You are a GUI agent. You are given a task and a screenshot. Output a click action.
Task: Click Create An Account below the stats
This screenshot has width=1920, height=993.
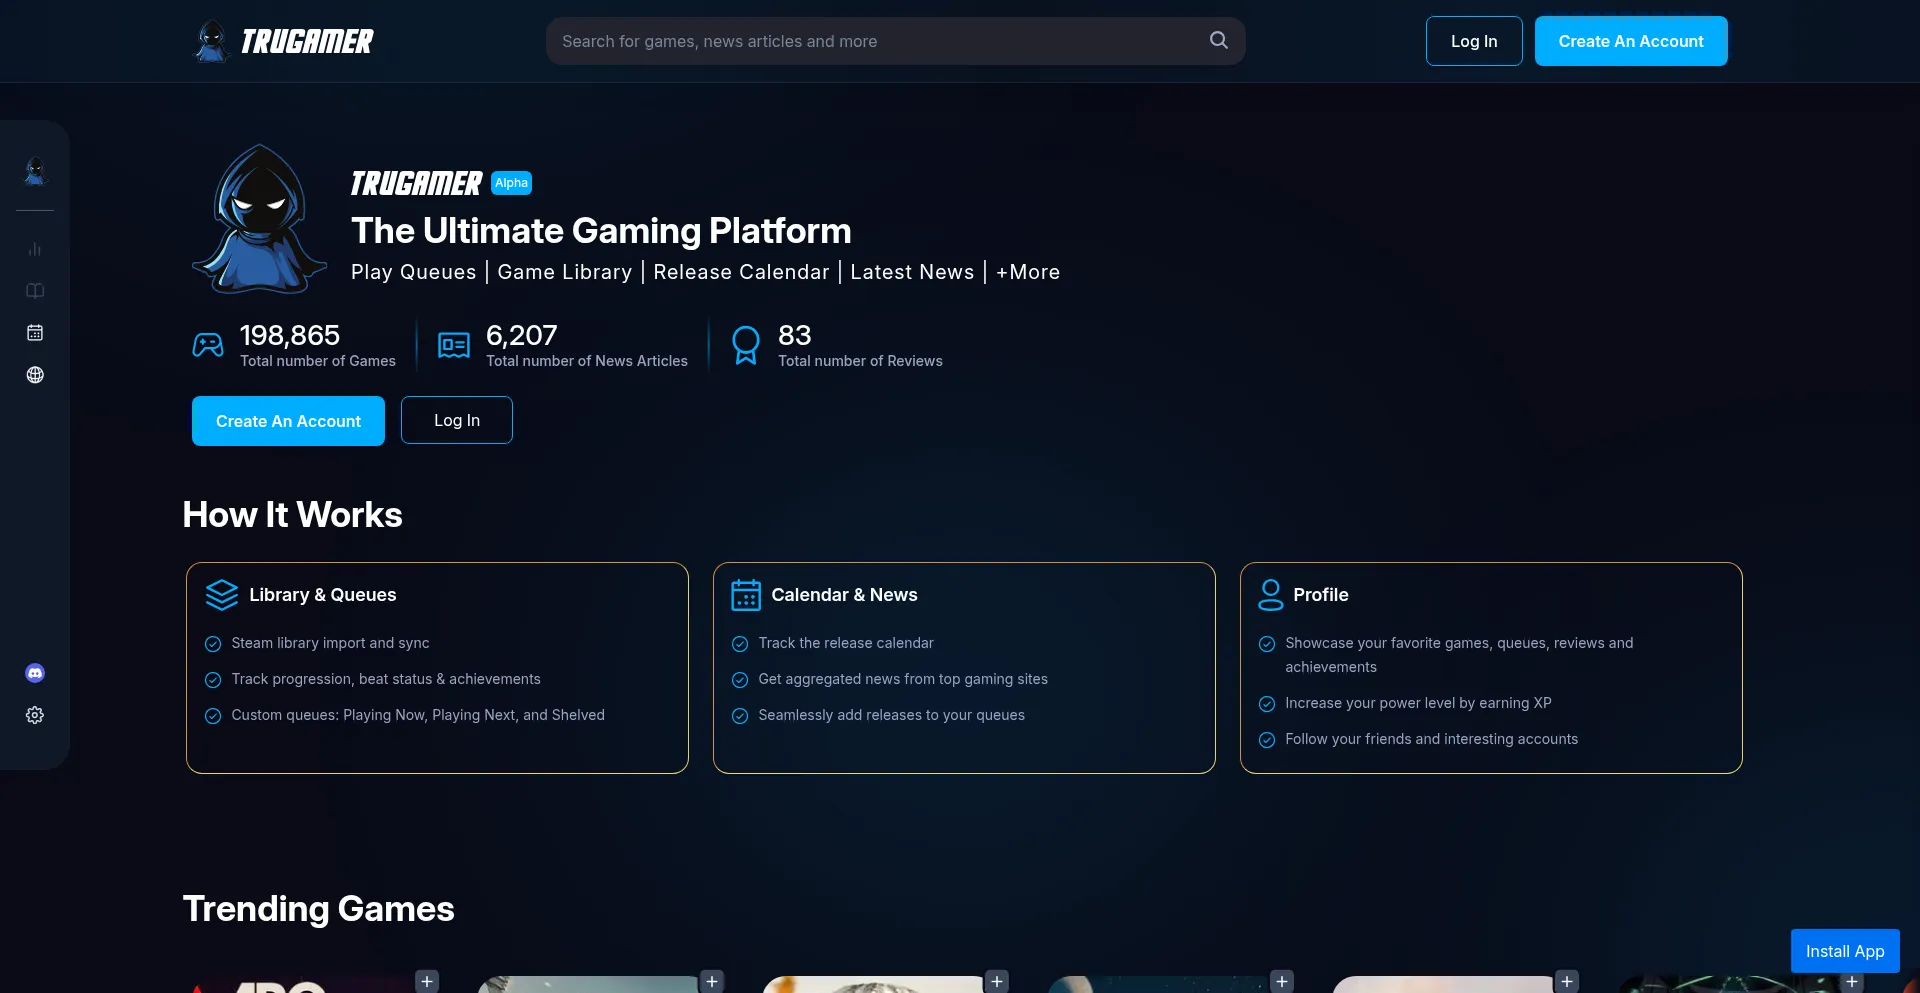point(288,421)
